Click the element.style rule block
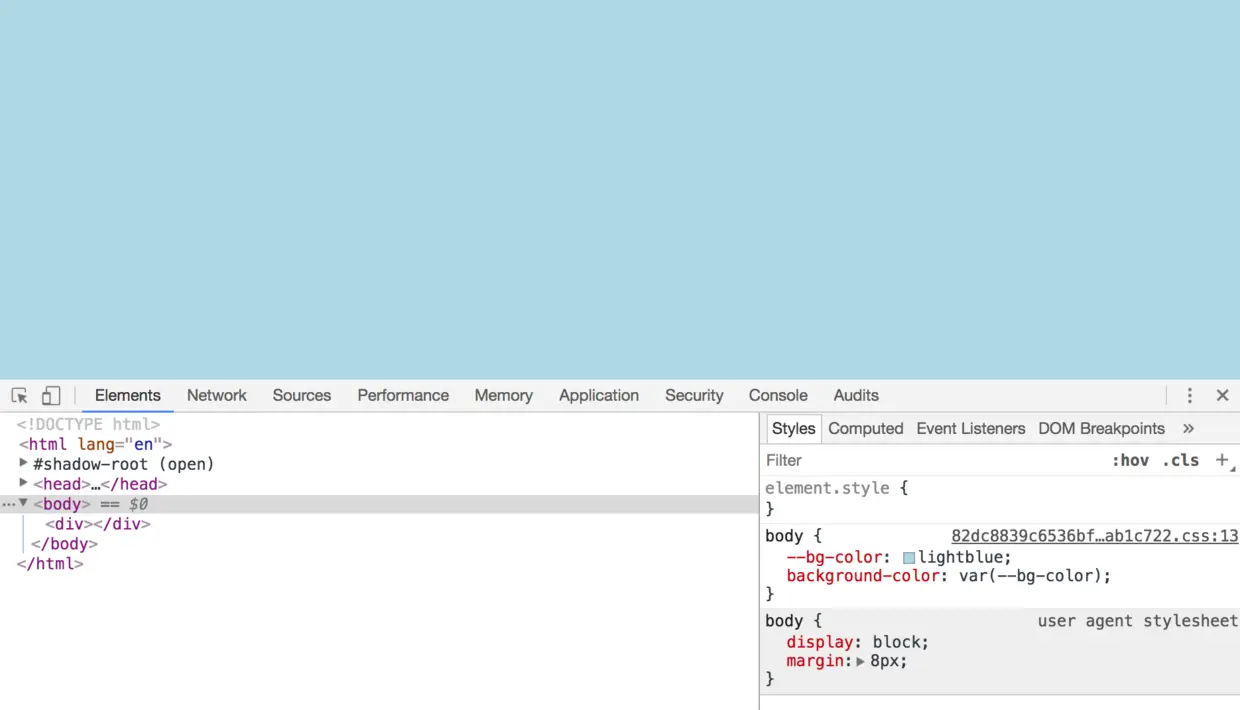Image resolution: width=1240 pixels, height=710 pixels. pyautogui.click(x=1000, y=498)
